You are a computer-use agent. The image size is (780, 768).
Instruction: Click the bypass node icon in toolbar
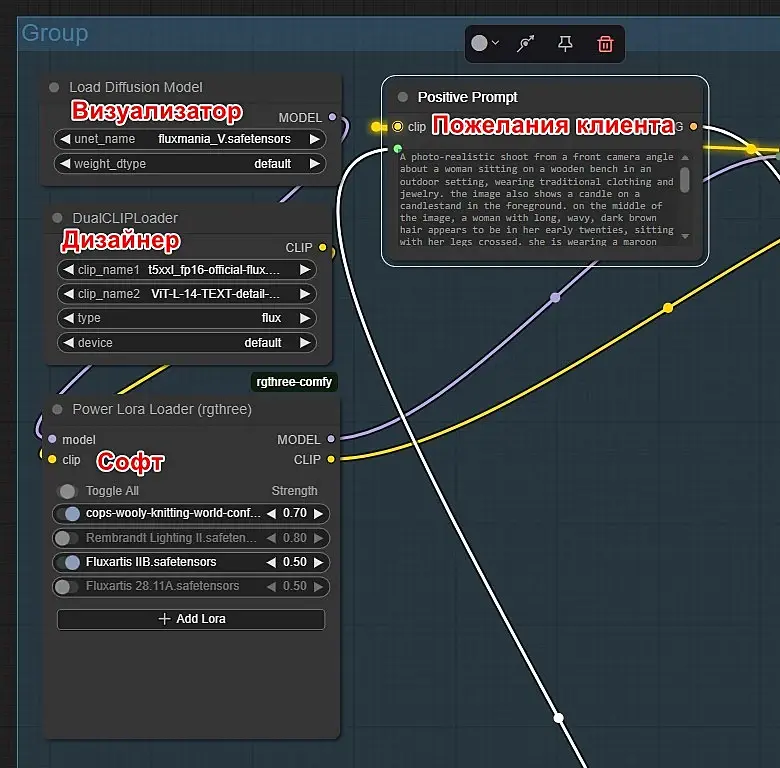(x=525, y=44)
